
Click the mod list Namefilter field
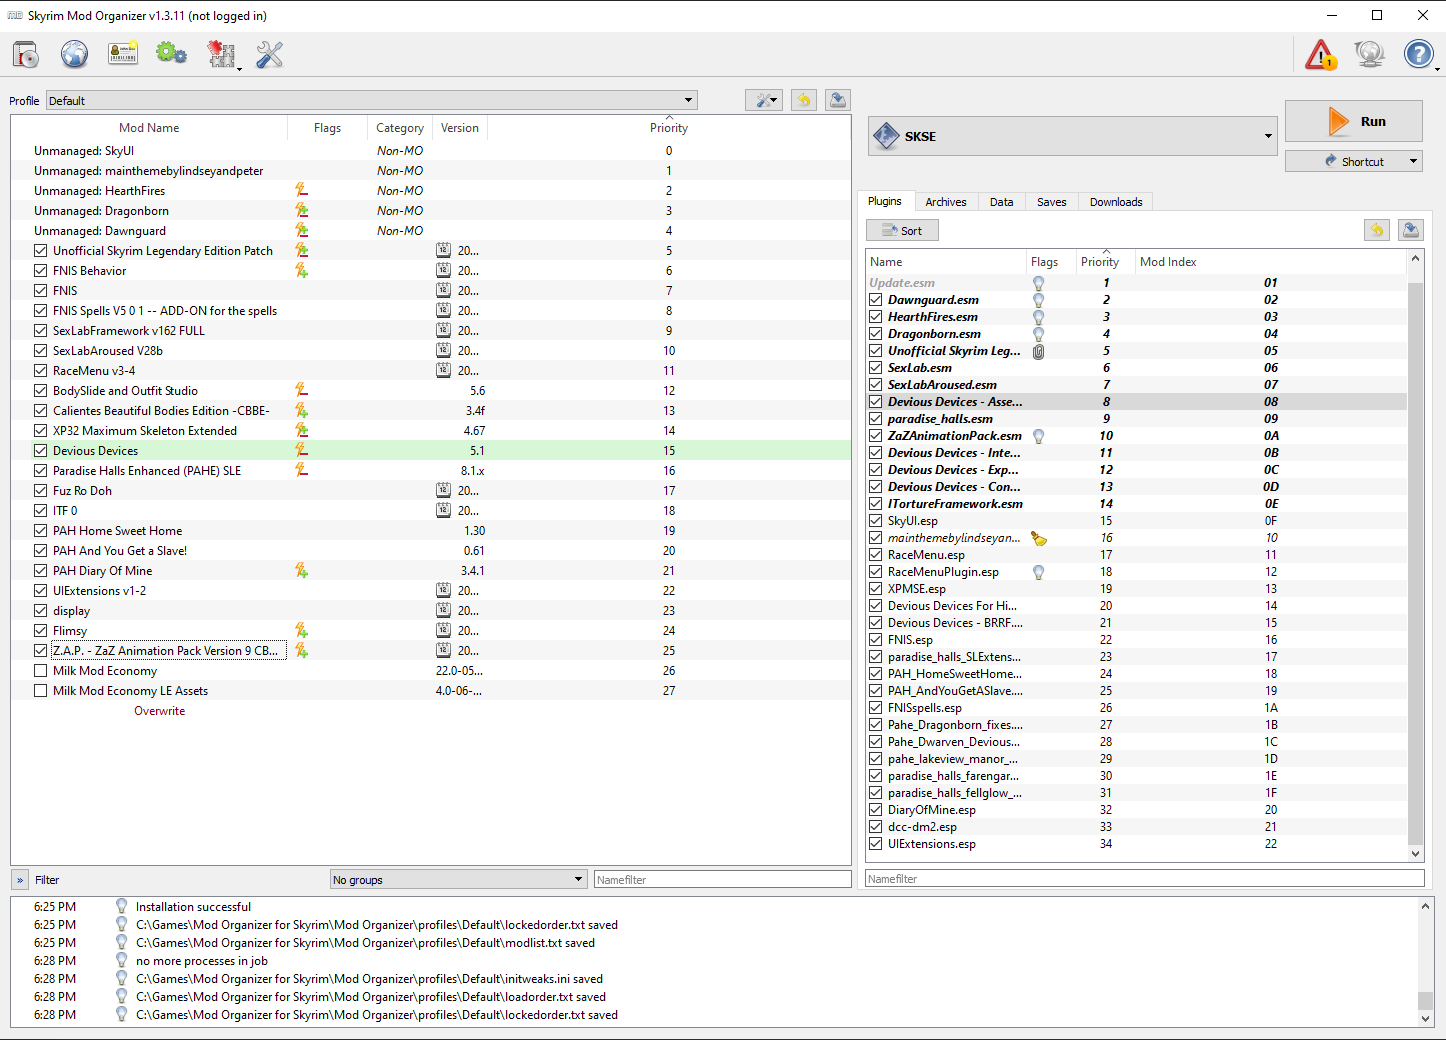pyautogui.click(x=723, y=879)
